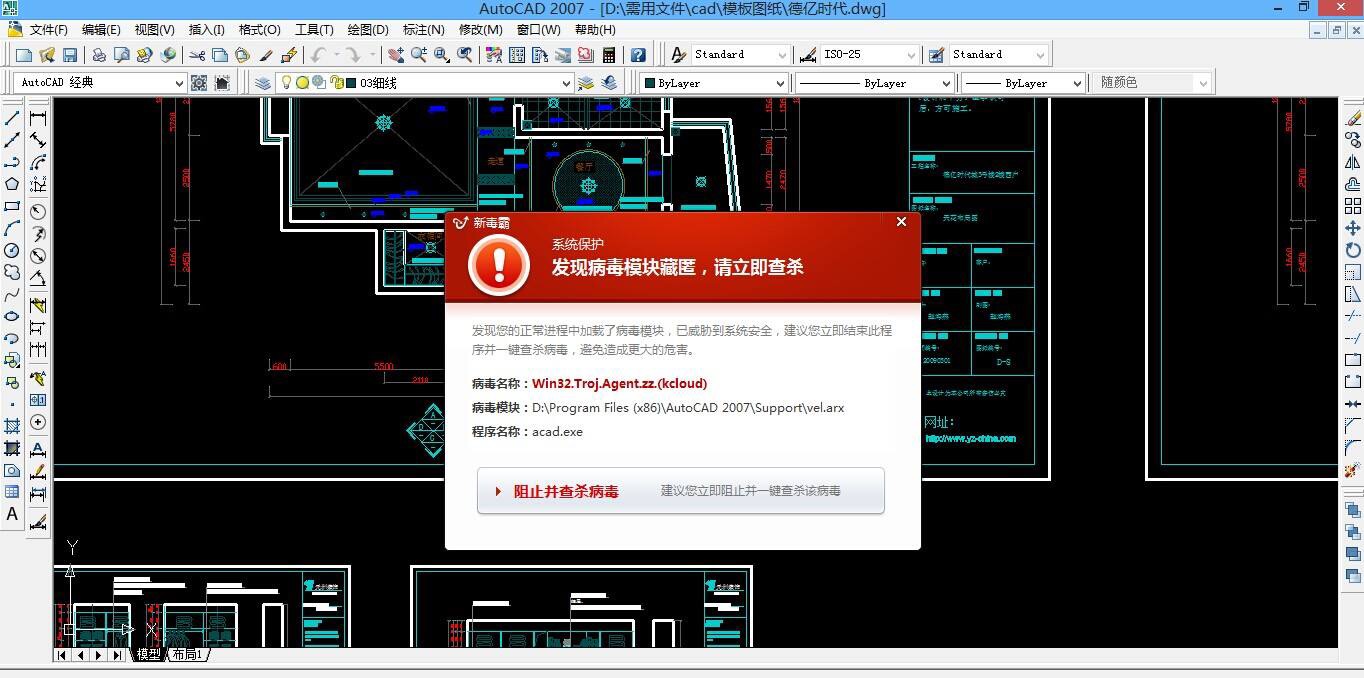1364x678 pixels.
Task: Toggle the light bulb to turn off layer 03细线
Action: pos(286,82)
